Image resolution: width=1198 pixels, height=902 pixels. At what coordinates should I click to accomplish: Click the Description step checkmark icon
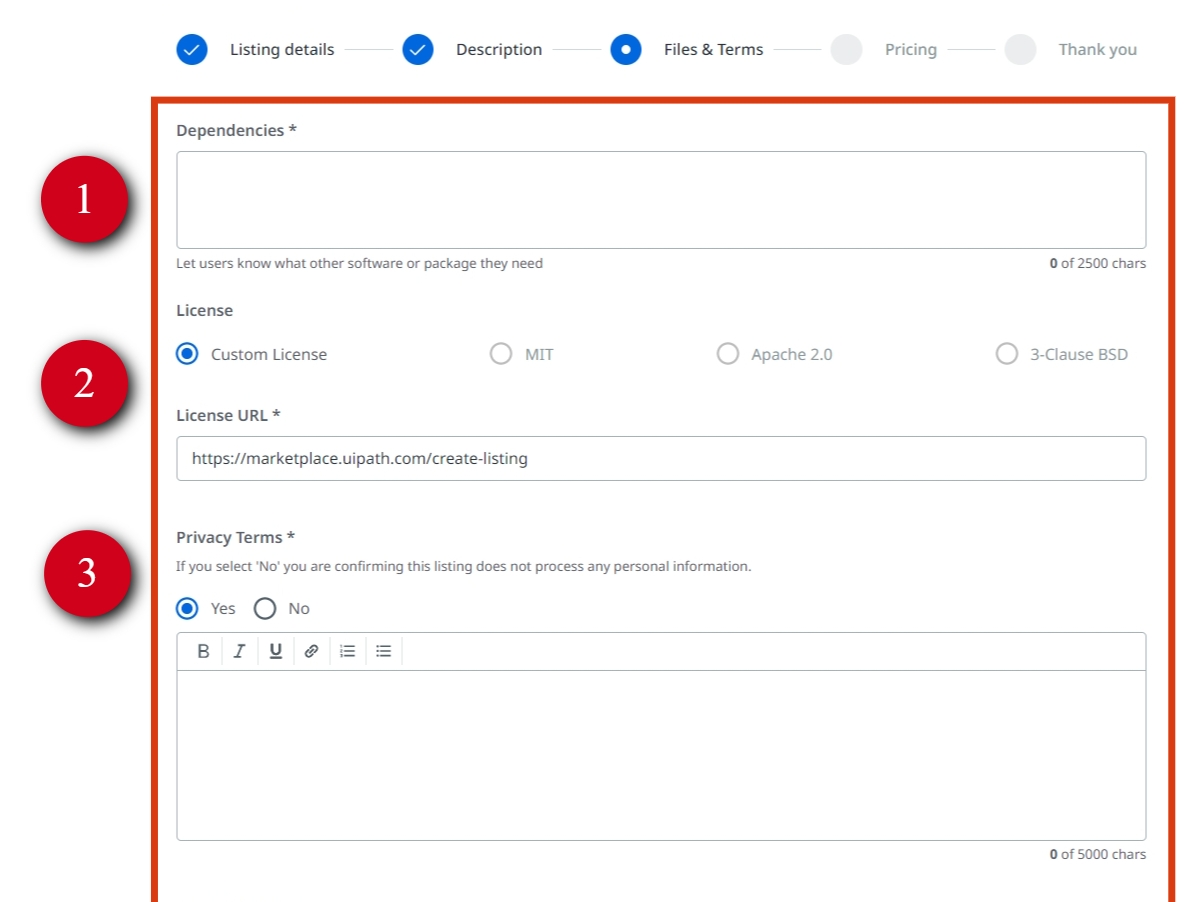point(418,49)
